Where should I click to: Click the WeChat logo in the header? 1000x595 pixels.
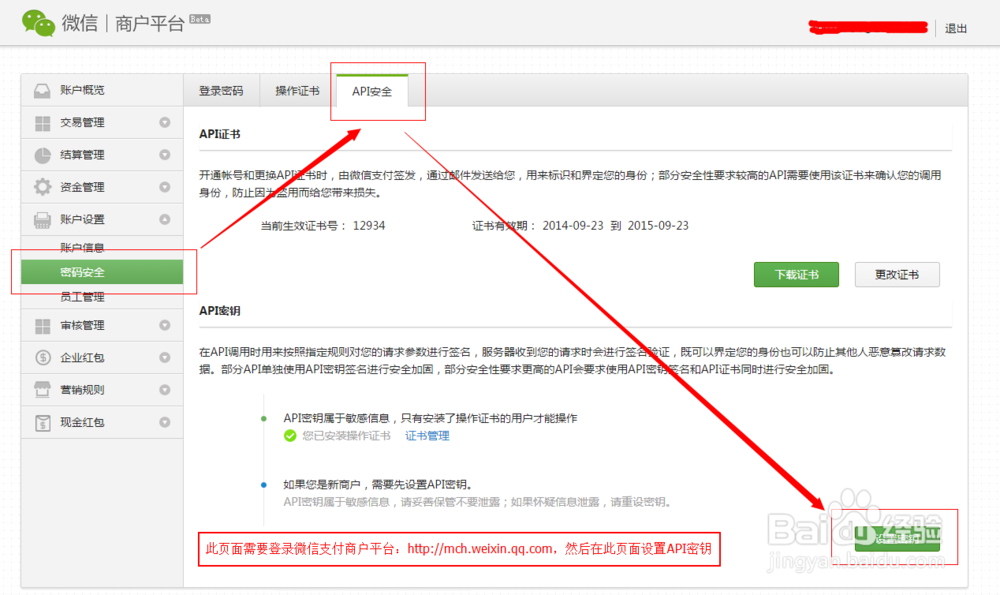point(38,22)
